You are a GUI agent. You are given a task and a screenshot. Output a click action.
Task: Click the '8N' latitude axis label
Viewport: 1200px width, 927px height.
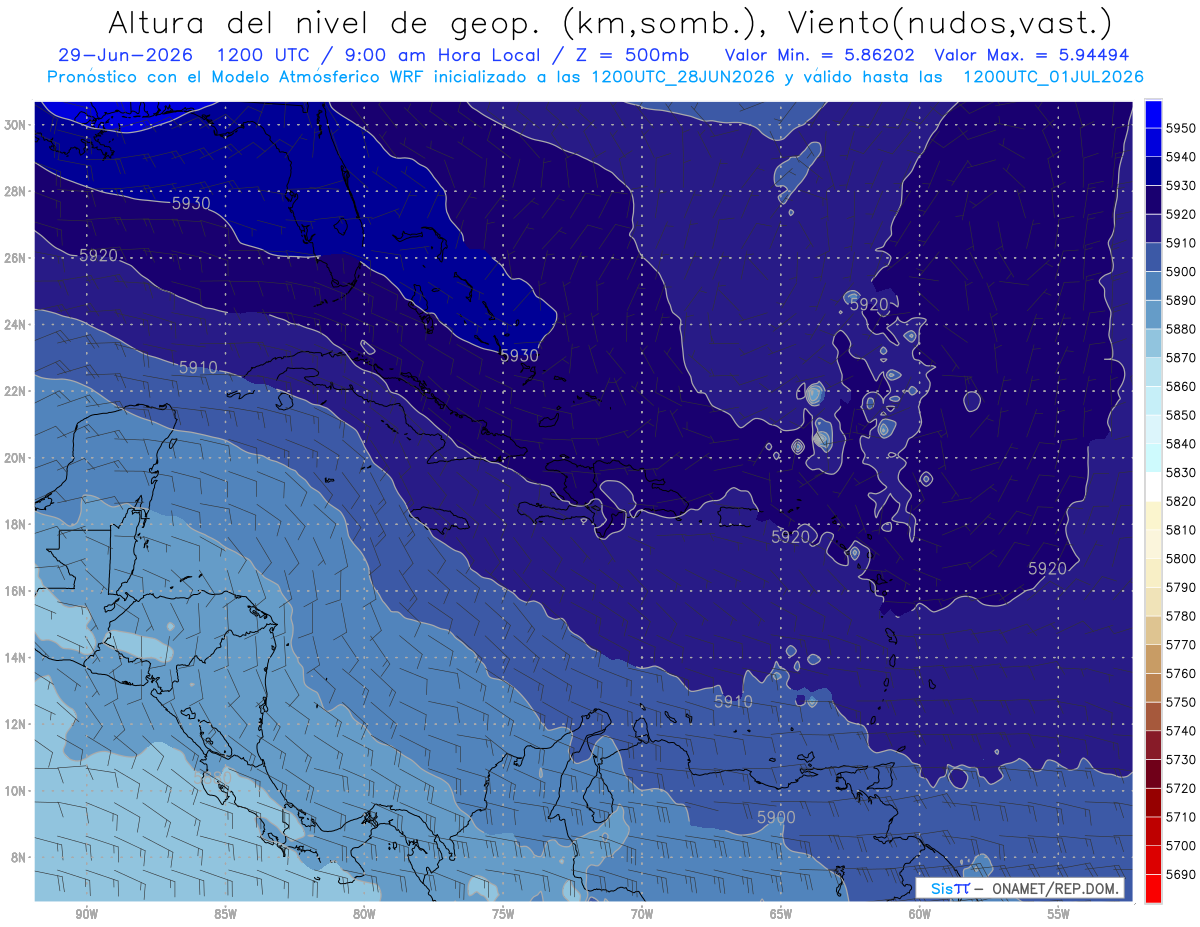point(17,857)
